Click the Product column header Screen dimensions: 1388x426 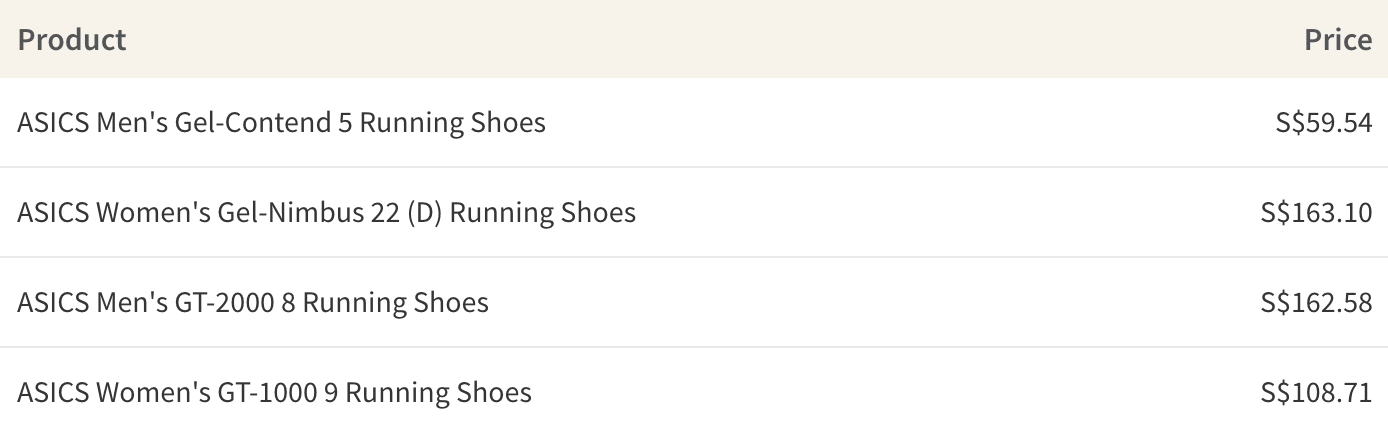72,40
